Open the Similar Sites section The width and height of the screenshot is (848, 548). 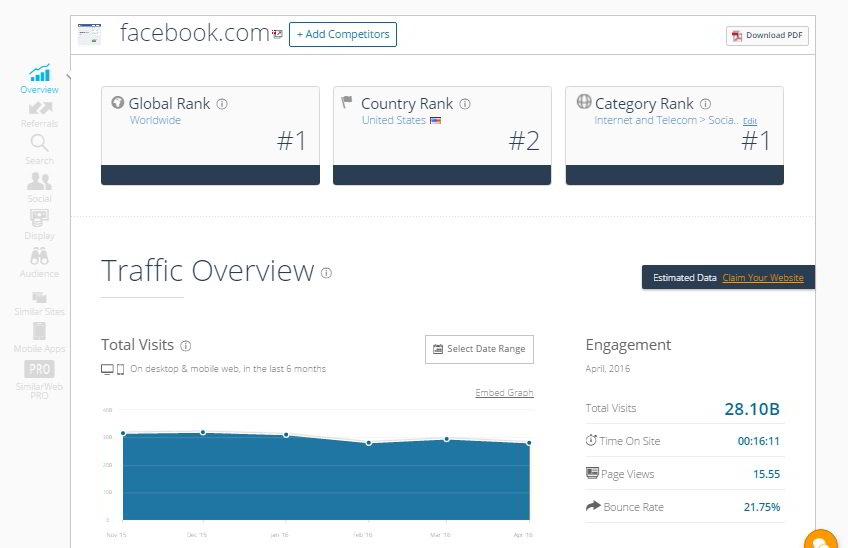(39, 303)
